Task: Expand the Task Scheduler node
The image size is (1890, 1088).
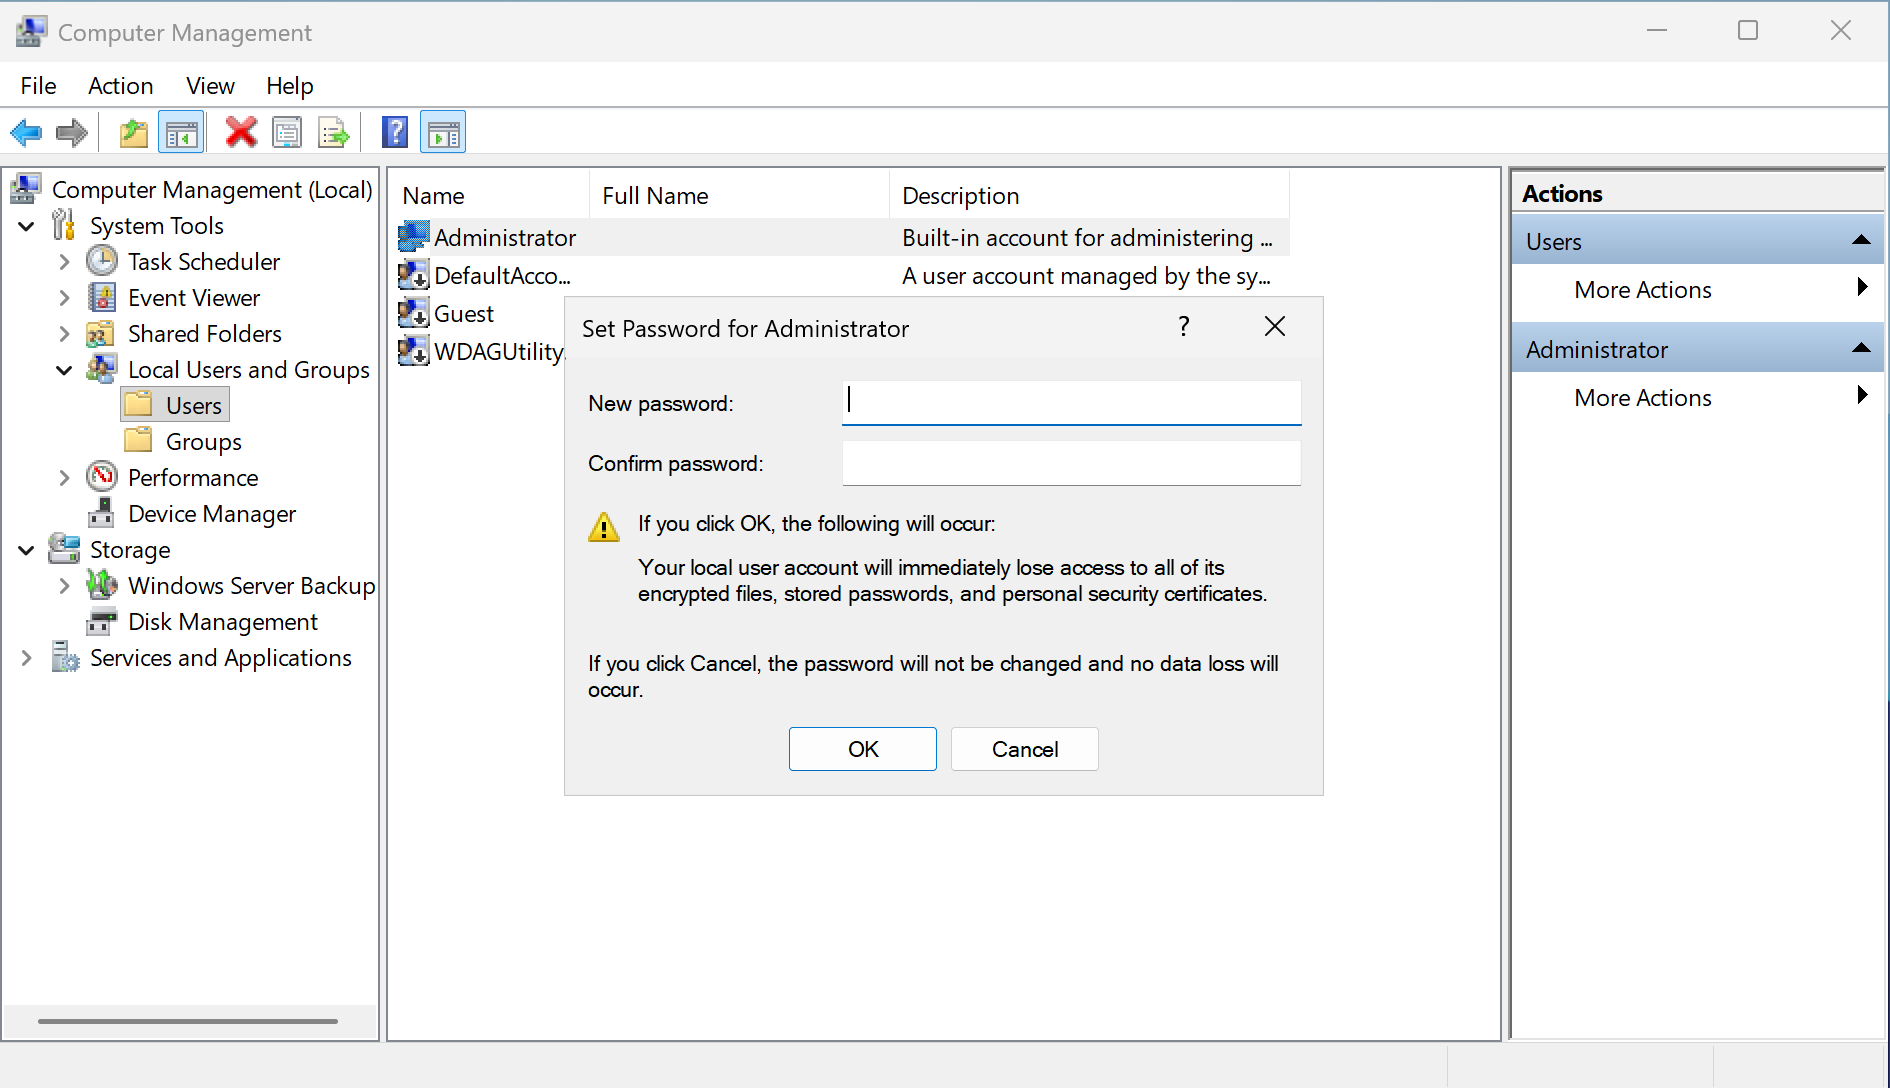Action: pos(65,262)
